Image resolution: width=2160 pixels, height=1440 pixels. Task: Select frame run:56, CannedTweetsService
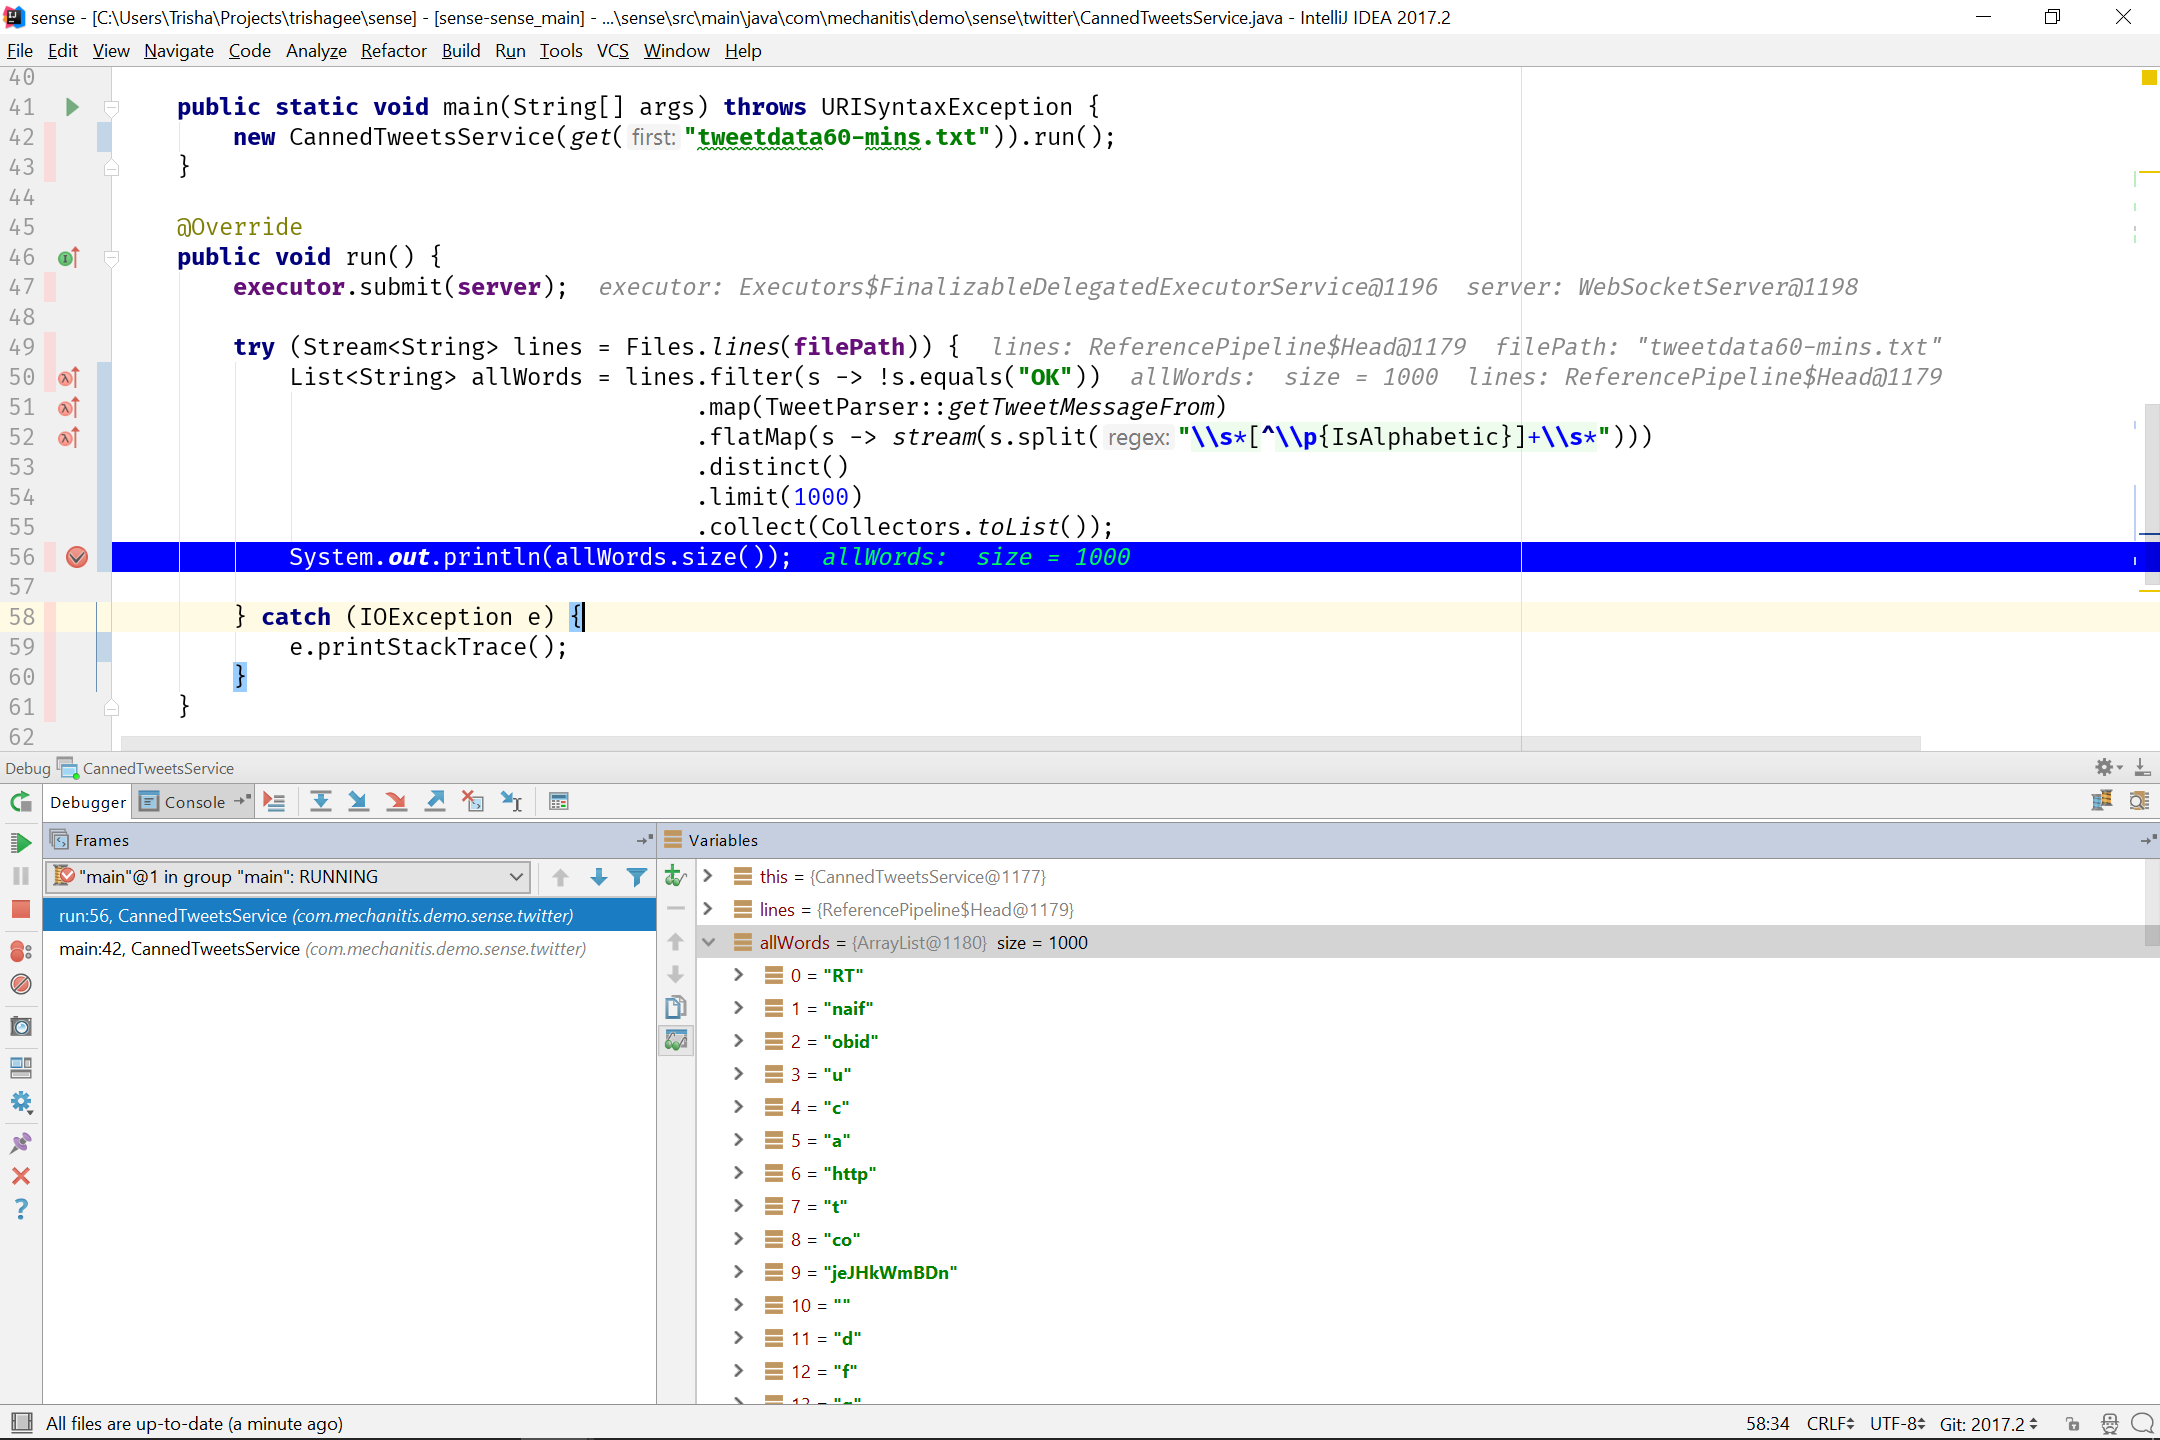click(x=349, y=915)
